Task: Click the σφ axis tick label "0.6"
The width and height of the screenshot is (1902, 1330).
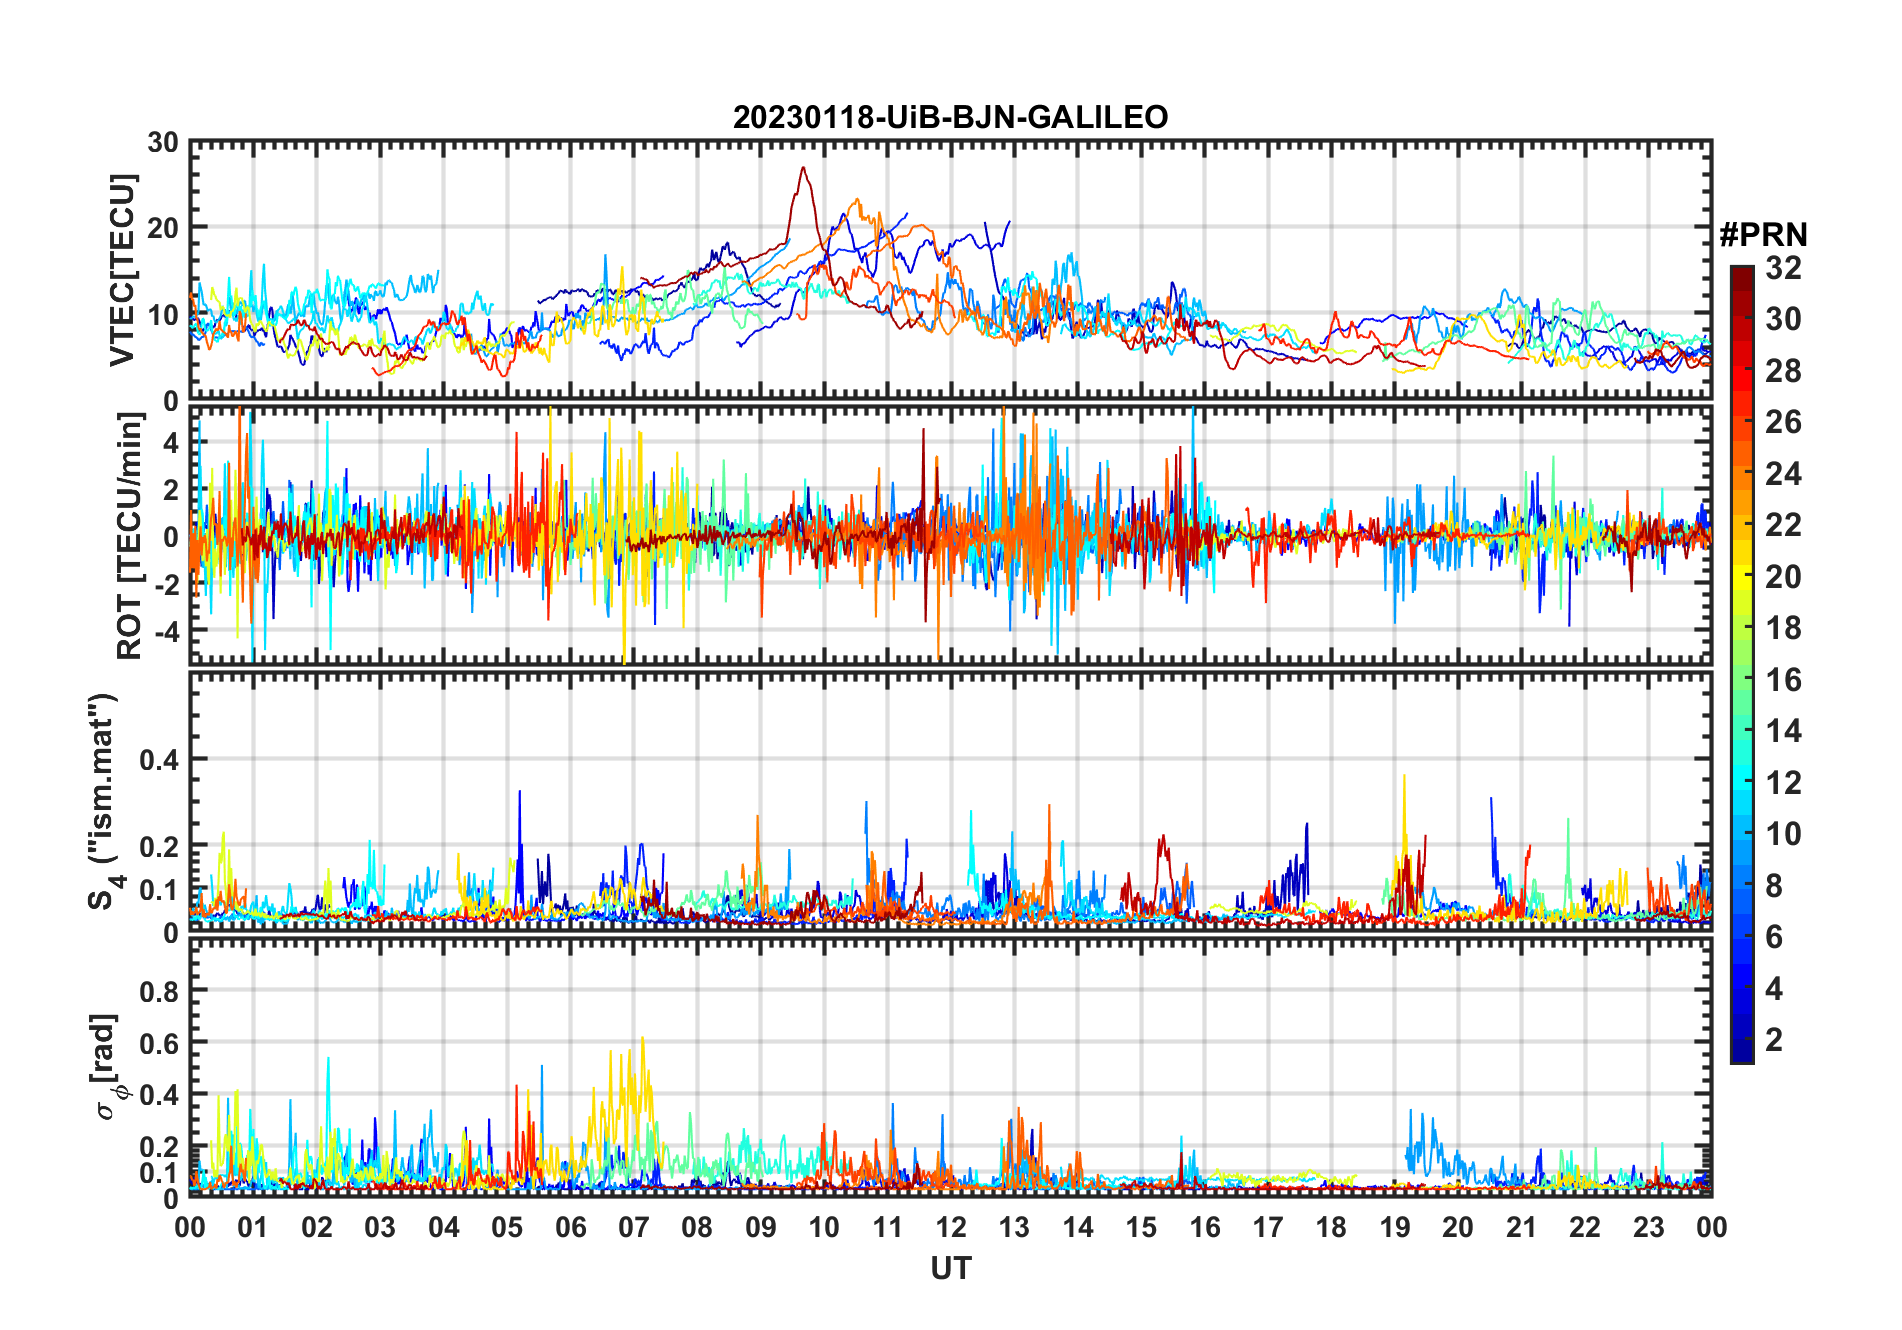Action: [159, 1043]
